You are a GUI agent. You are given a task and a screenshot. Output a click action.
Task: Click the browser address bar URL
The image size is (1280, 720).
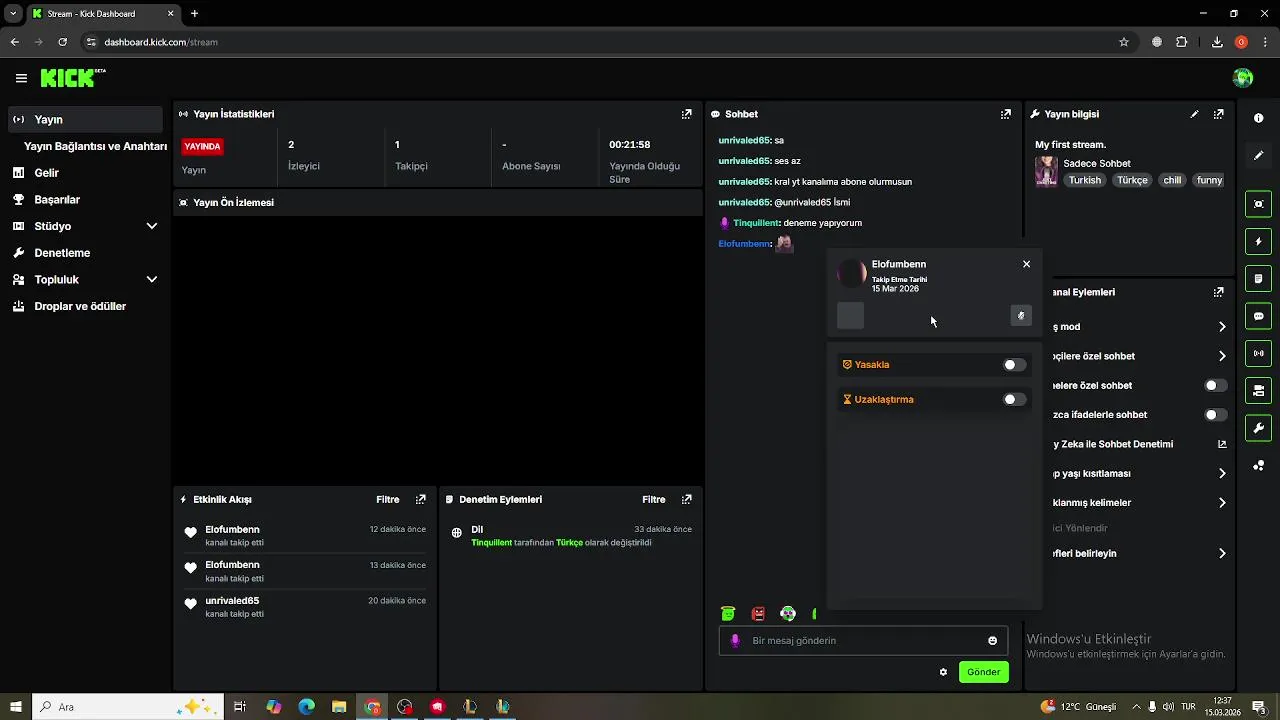click(161, 42)
